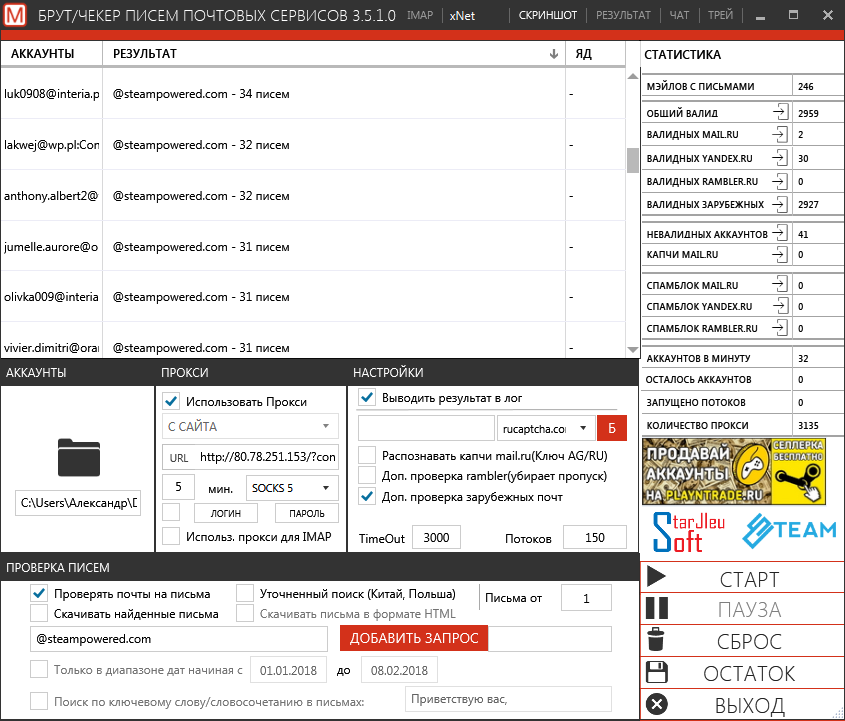Expand the SOCKS 5 proxy type dropdown

coord(291,488)
